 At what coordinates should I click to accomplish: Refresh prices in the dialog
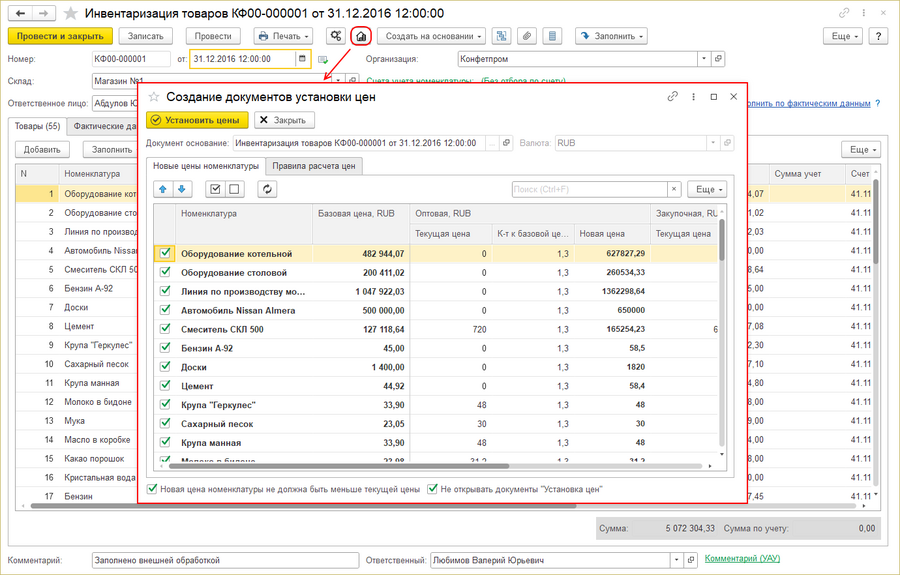pyautogui.click(x=267, y=189)
